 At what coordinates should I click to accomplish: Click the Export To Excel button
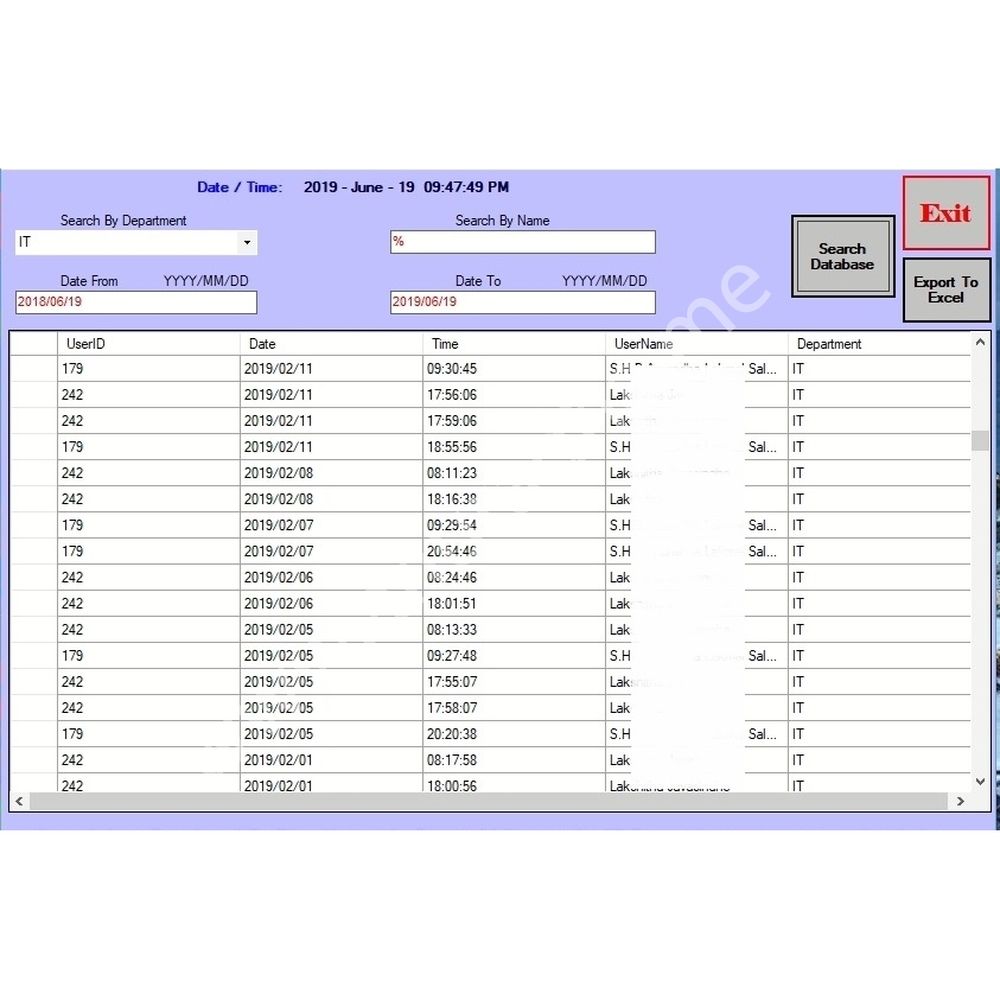tap(945, 290)
